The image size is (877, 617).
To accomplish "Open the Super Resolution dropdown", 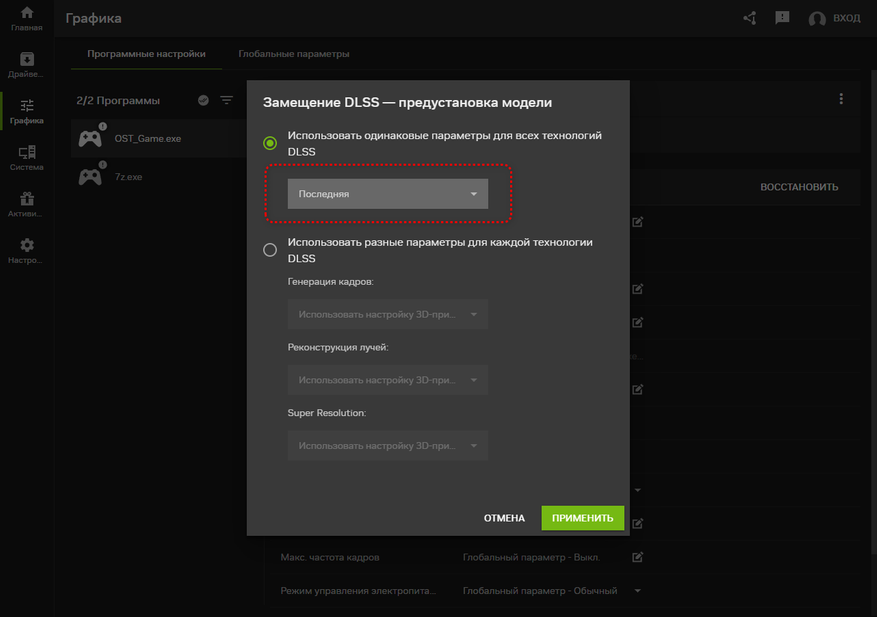I will [388, 446].
